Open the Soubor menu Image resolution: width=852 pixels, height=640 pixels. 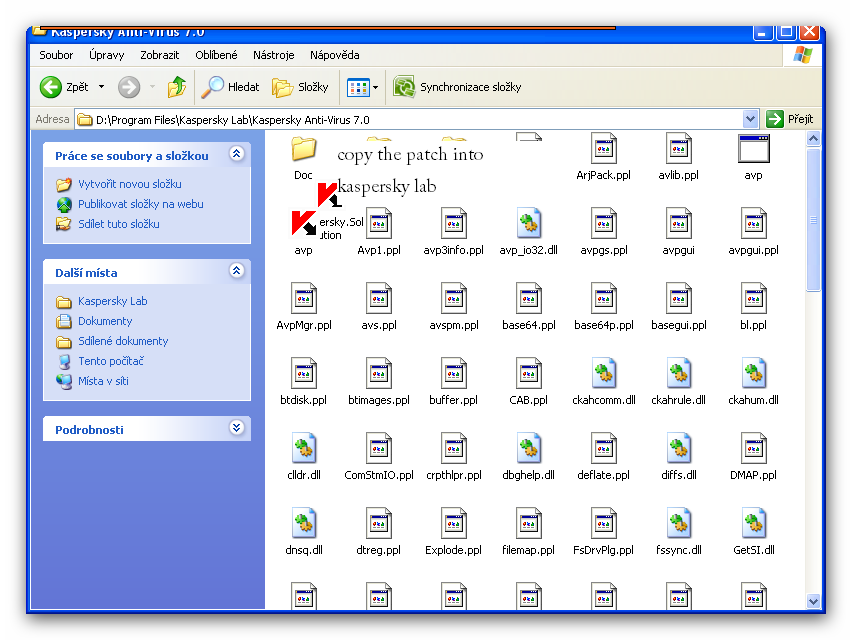click(56, 55)
